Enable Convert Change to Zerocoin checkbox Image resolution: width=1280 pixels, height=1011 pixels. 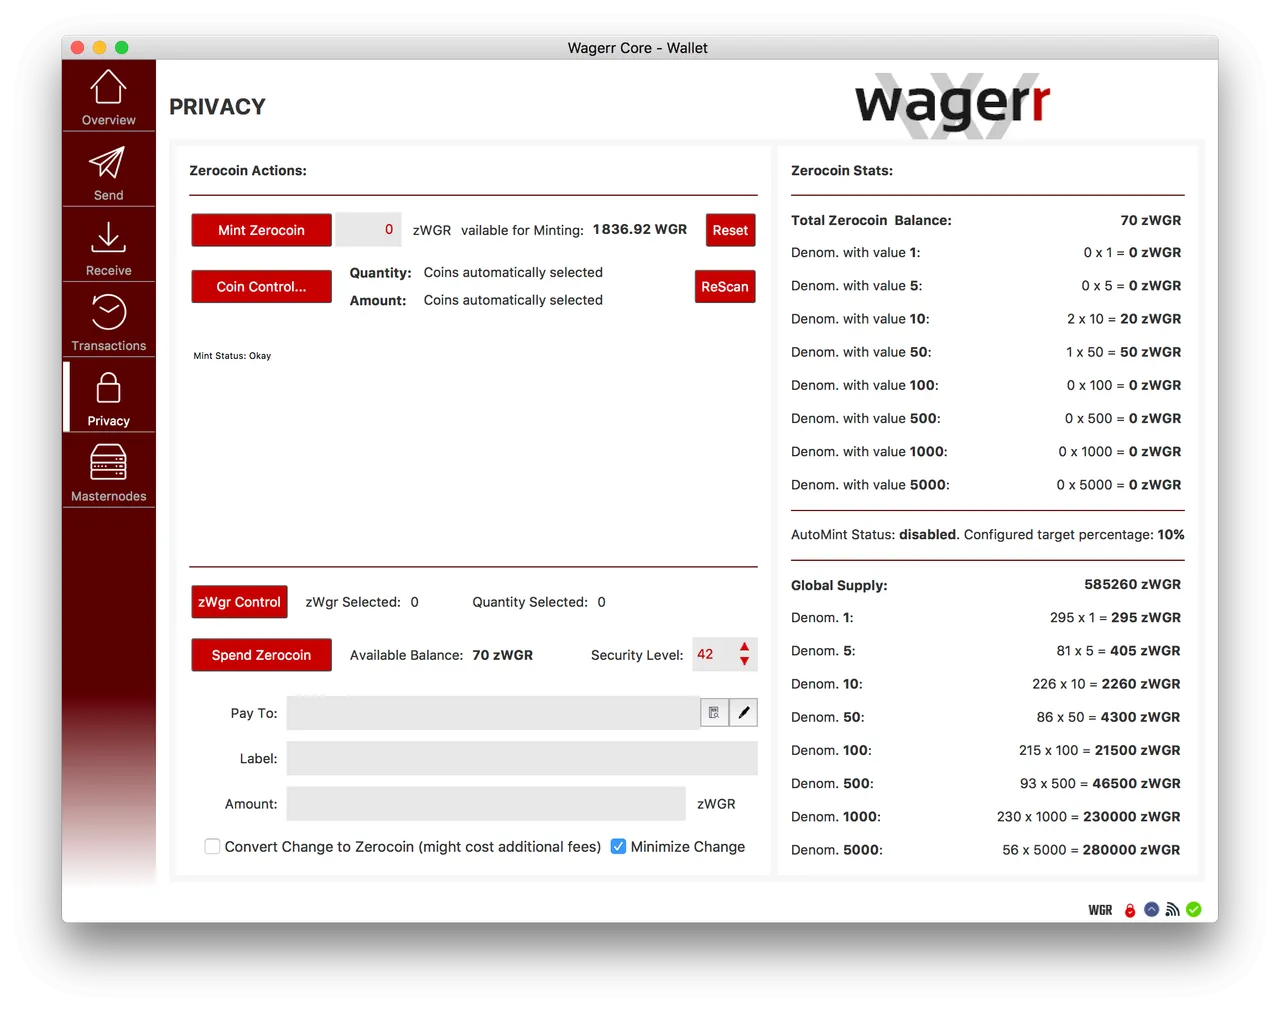pyautogui.click(x=212, y=846)
